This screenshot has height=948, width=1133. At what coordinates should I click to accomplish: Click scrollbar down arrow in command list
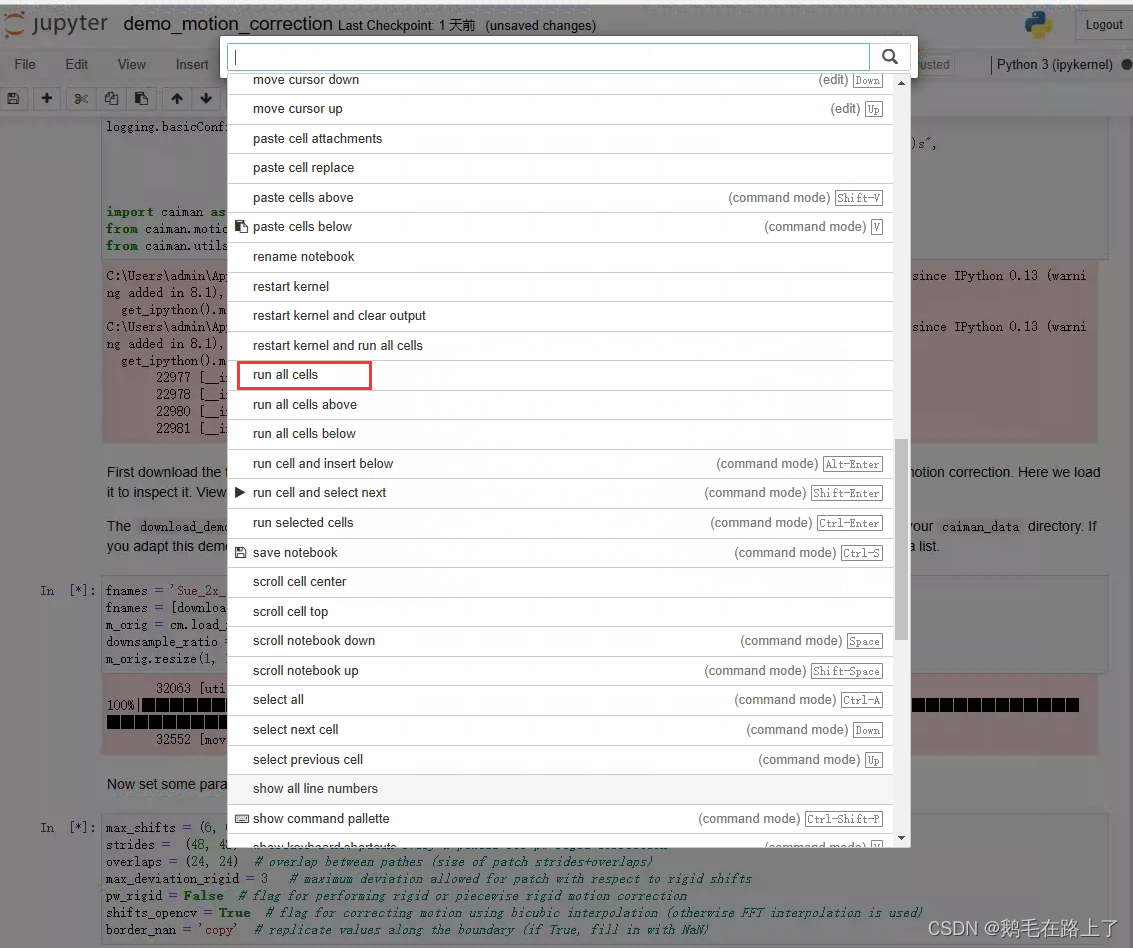[901, 838]
